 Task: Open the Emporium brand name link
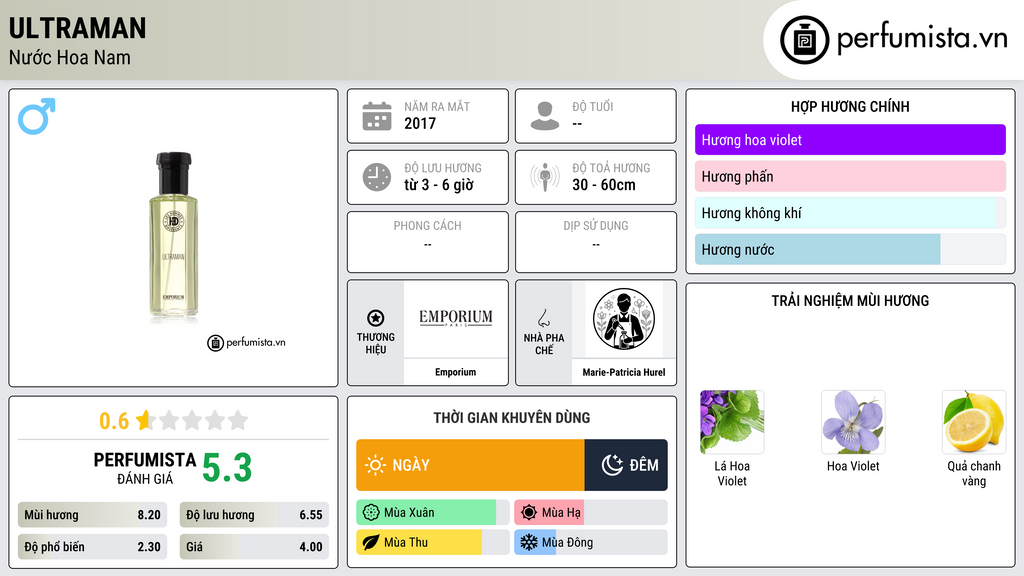[x=456, y=372]
